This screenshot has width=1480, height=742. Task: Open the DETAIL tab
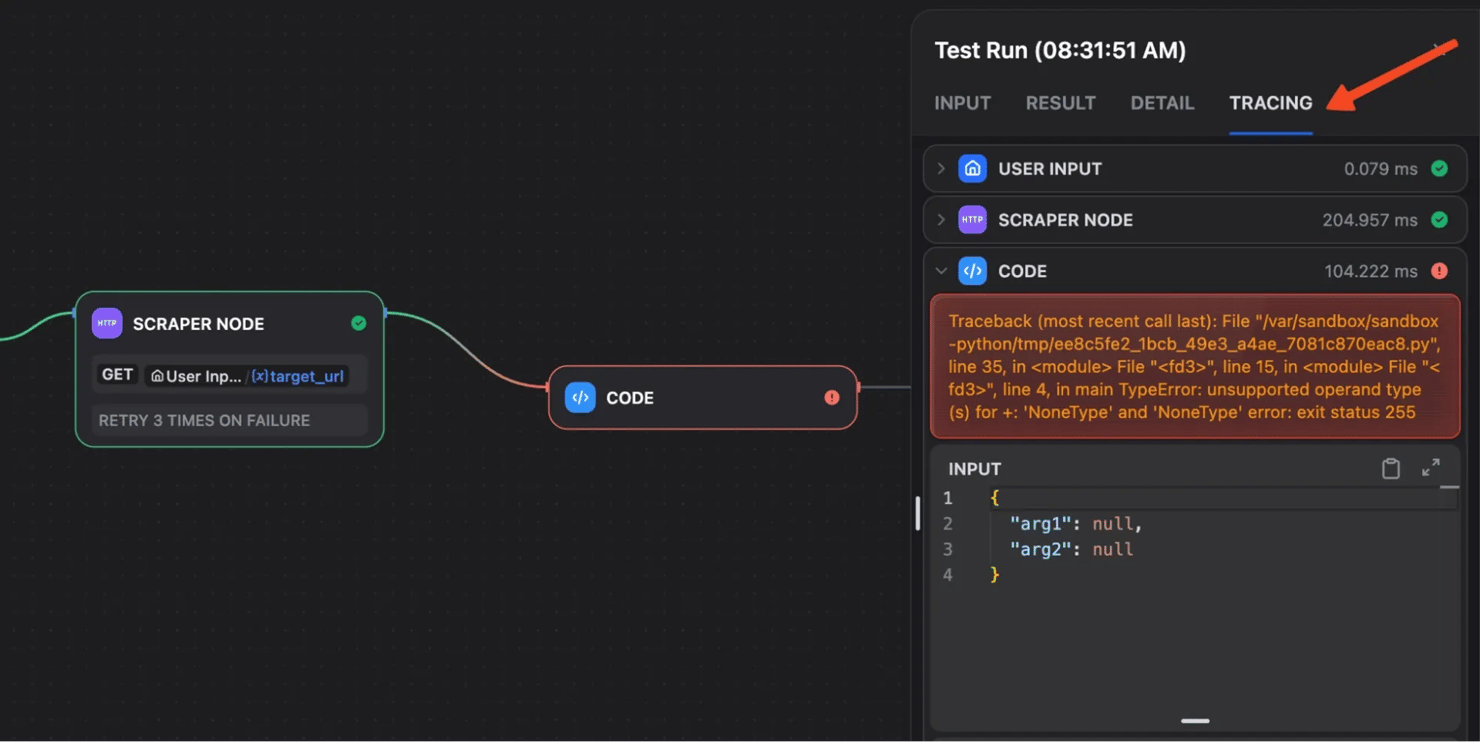(x=1162, y=103)
